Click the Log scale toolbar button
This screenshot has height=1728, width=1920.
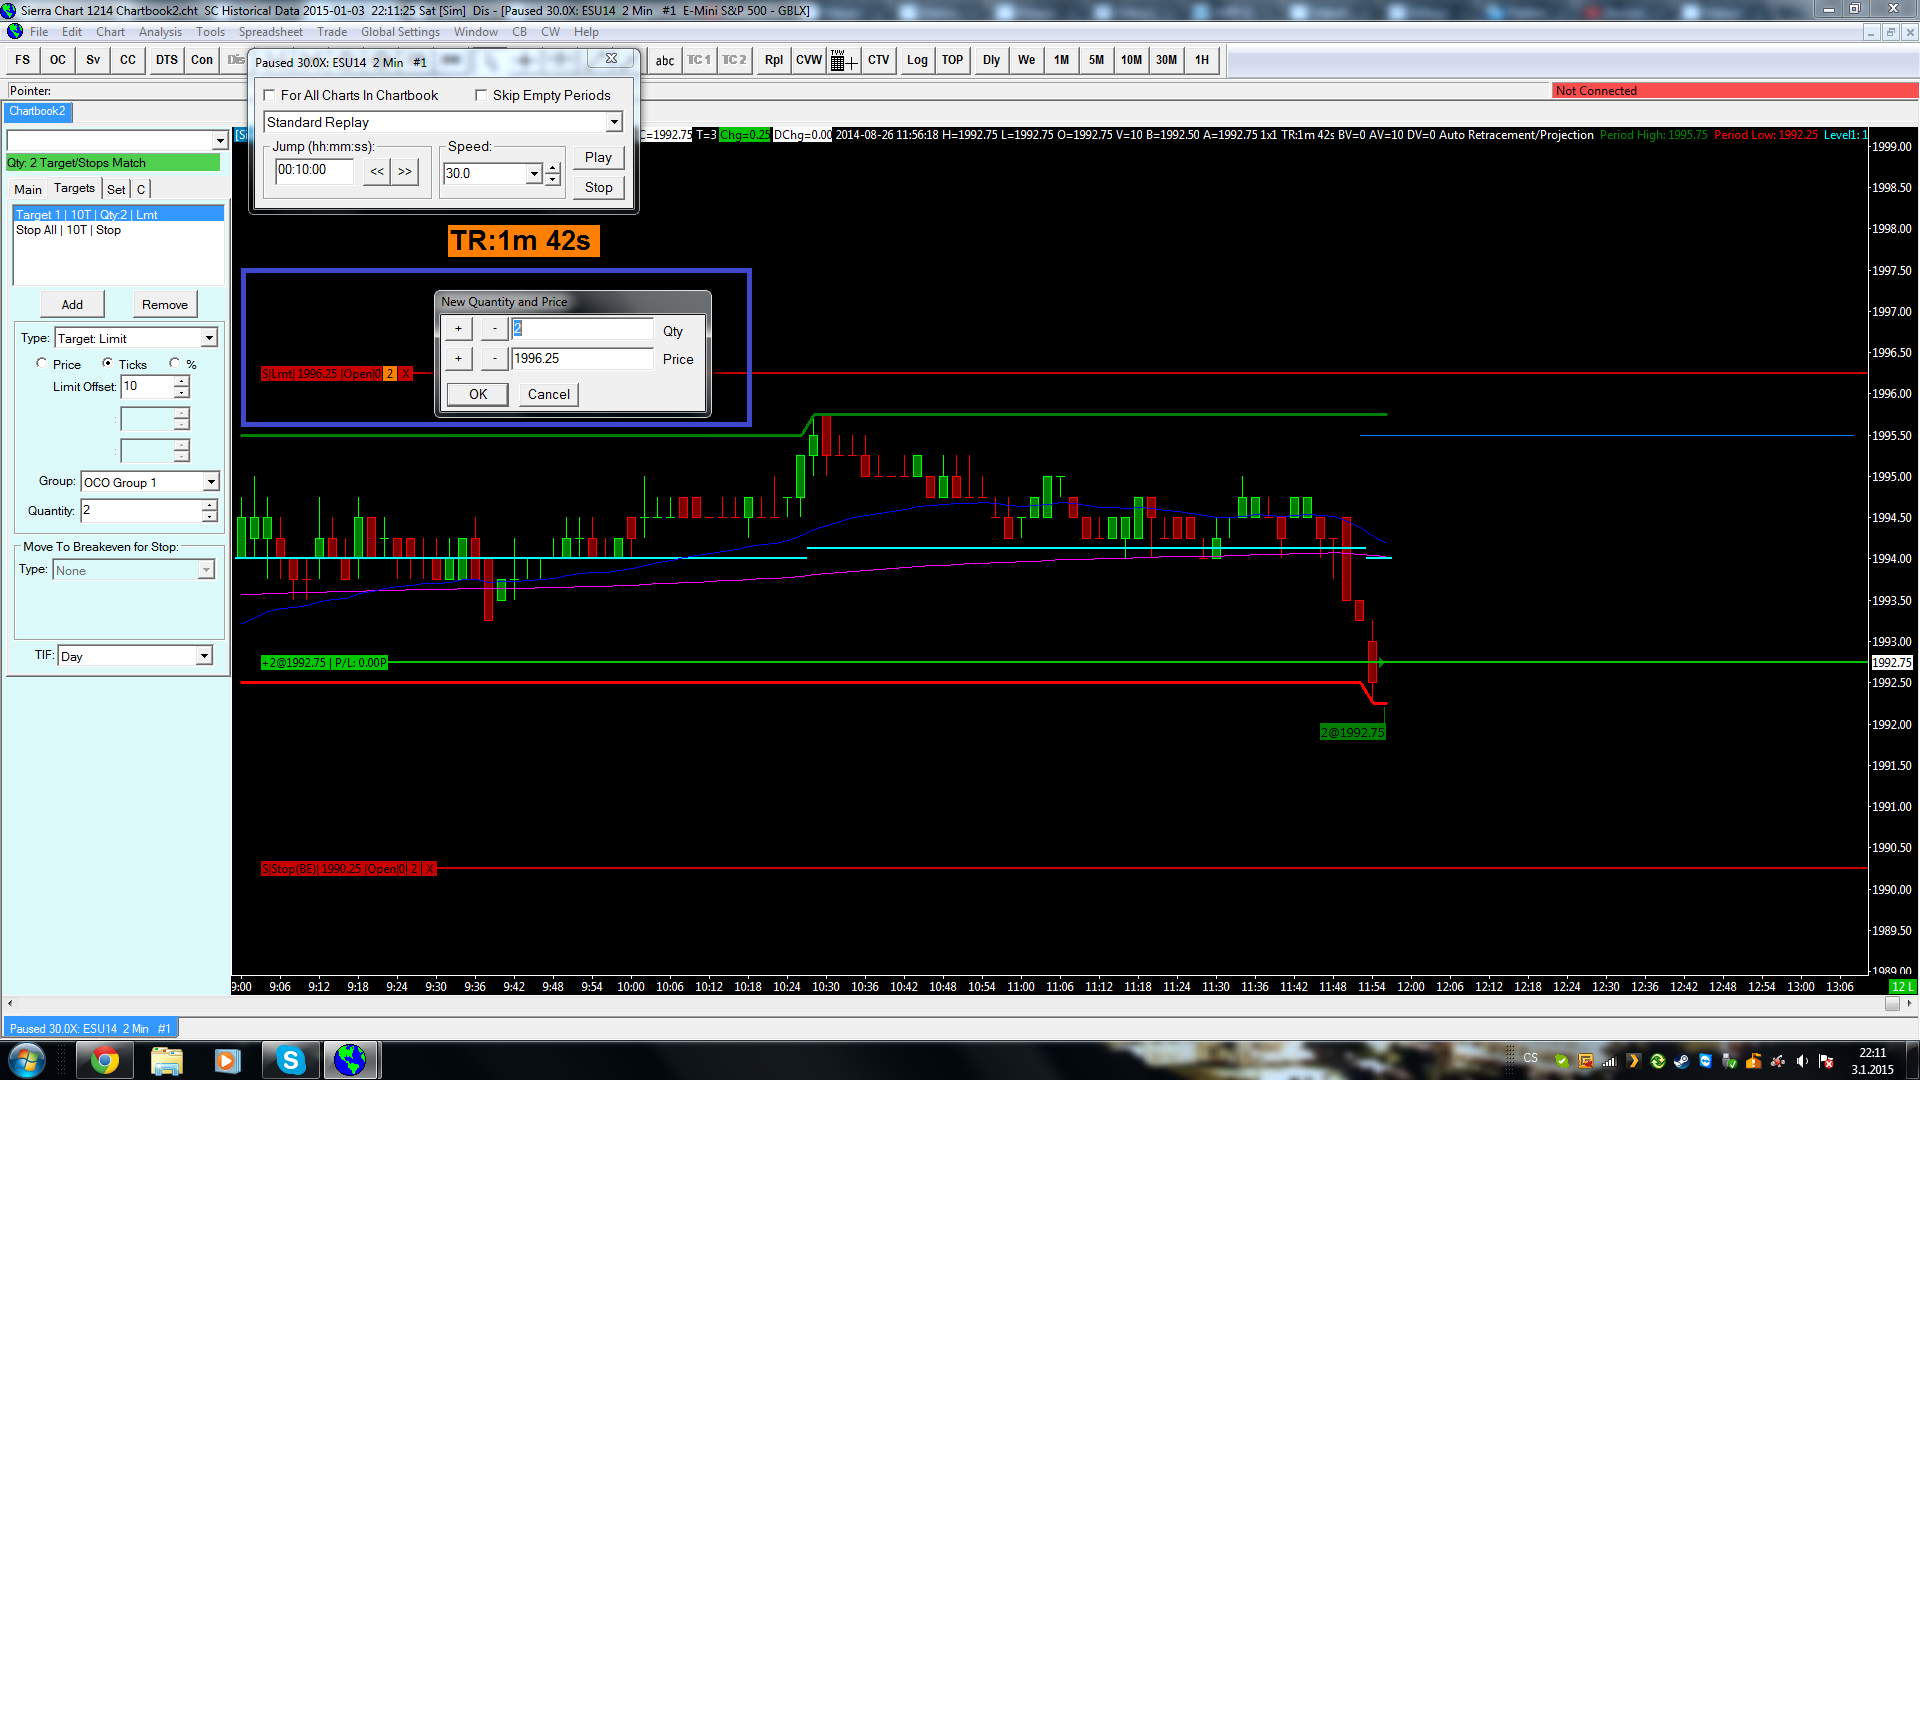pyautogui.click(x=917, y=60)
